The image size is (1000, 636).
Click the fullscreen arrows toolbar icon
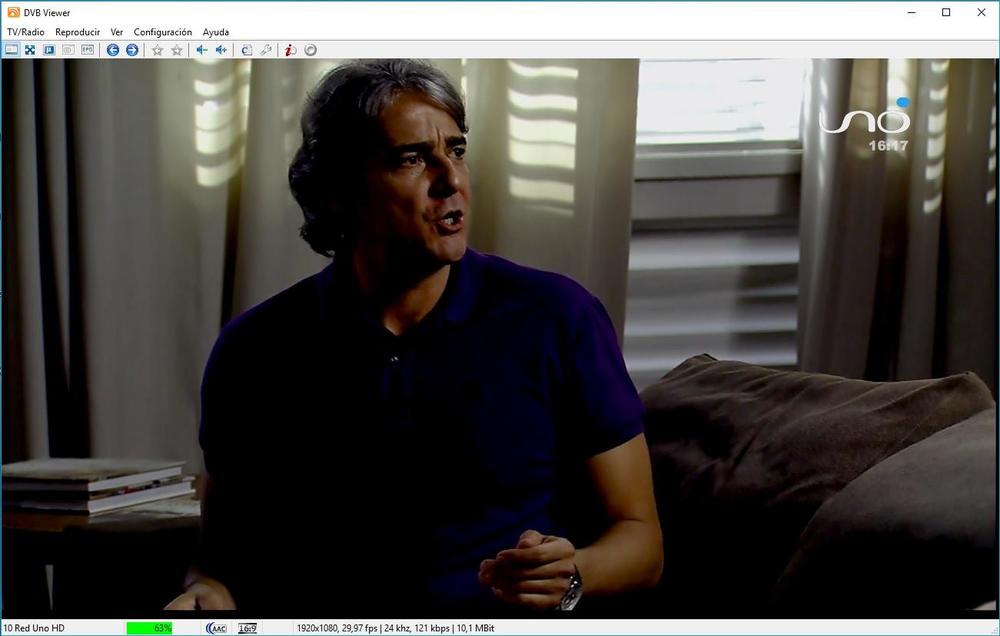30,50
